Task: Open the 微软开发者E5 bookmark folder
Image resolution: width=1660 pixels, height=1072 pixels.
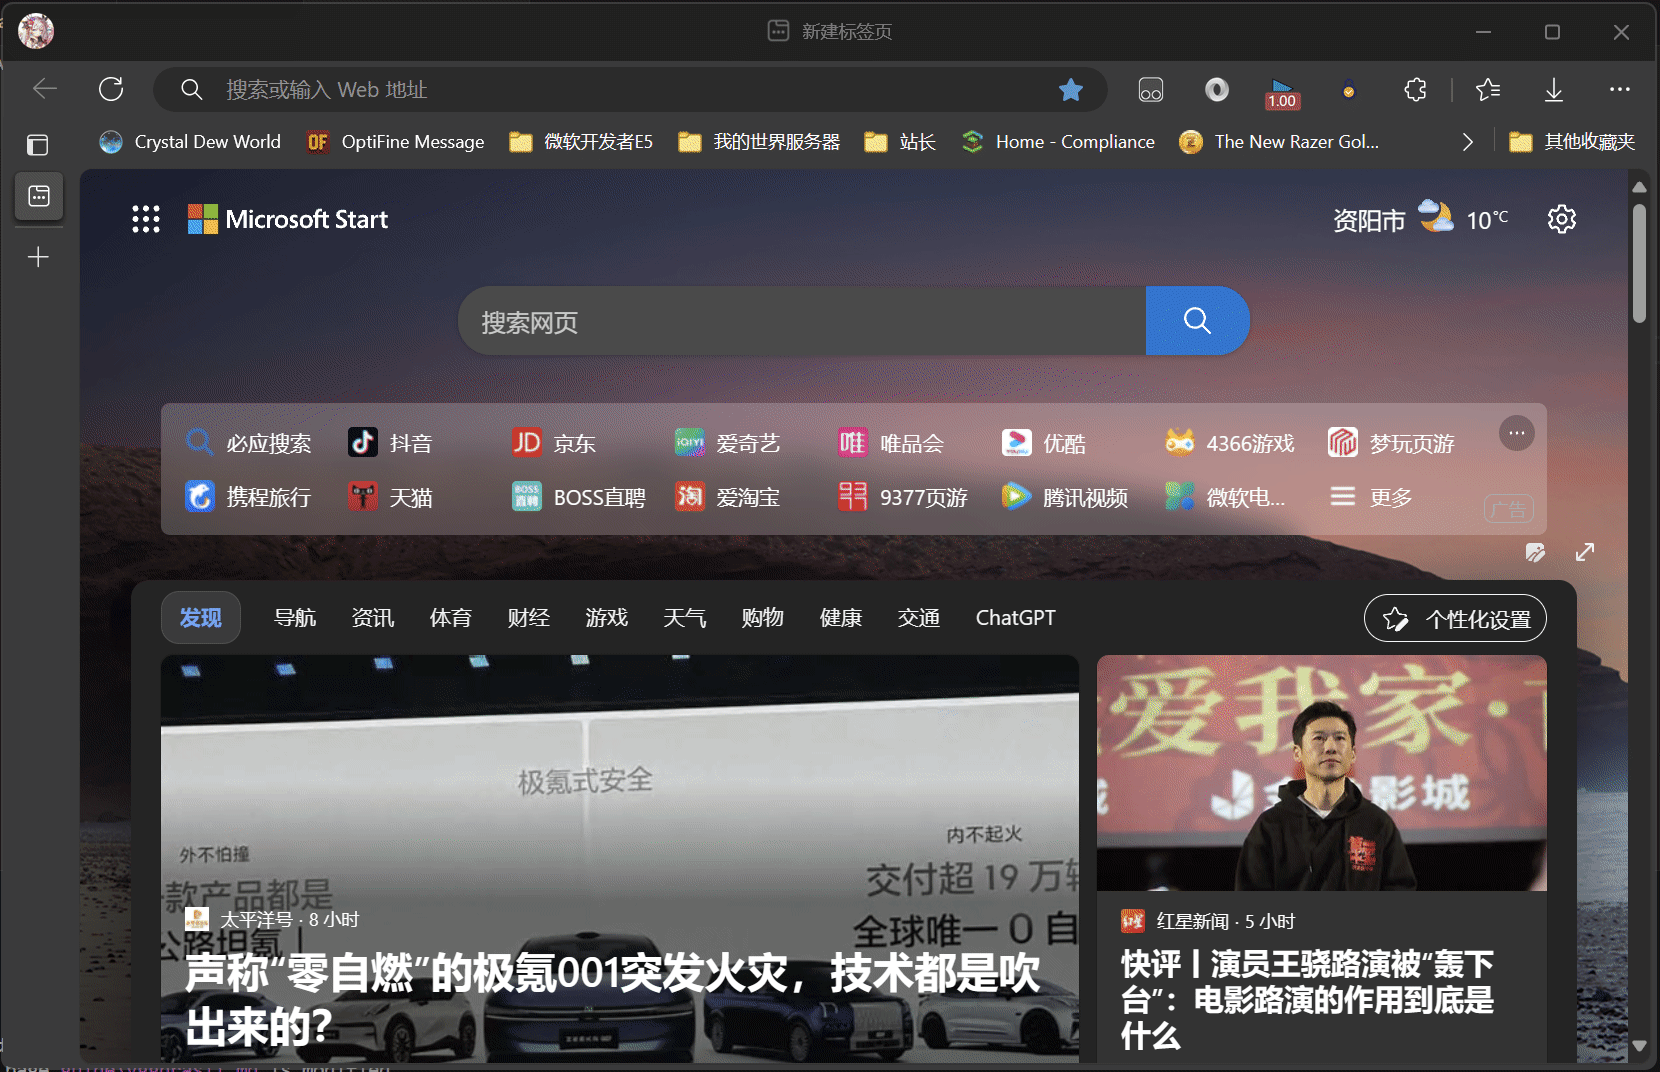Action: point(581,142)
